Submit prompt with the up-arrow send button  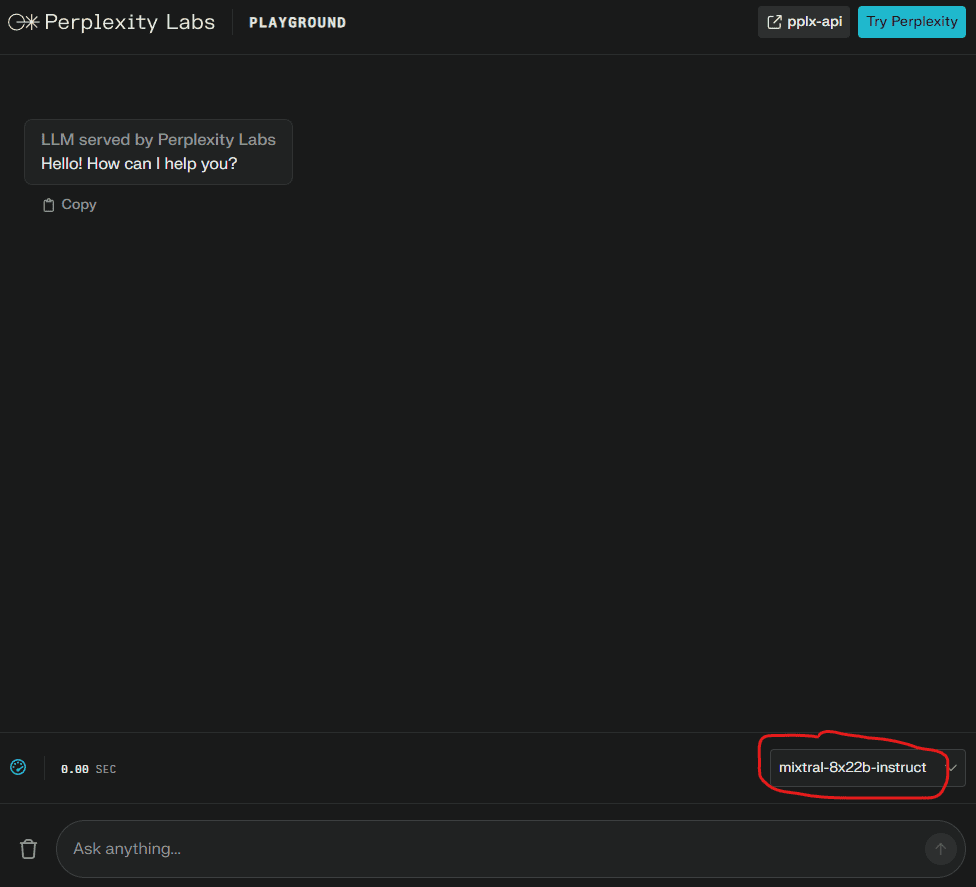941,849
